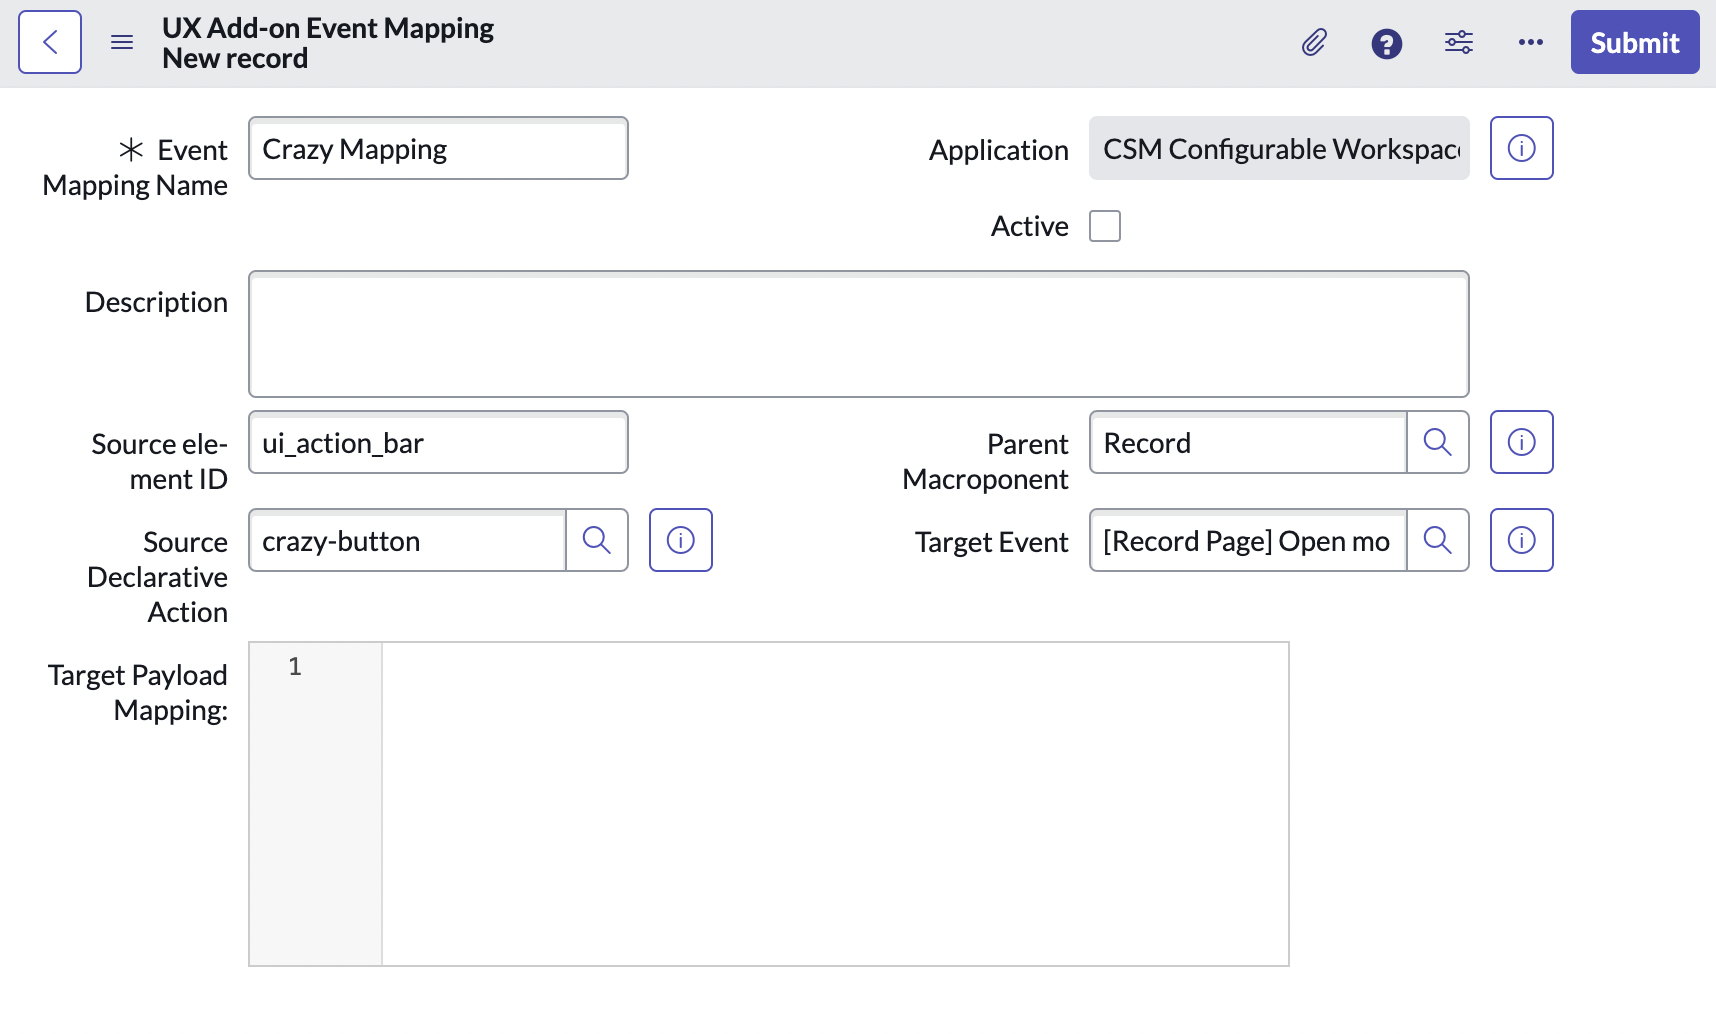
Task: Click the Target Event reference field
Action: point(1247,541)
